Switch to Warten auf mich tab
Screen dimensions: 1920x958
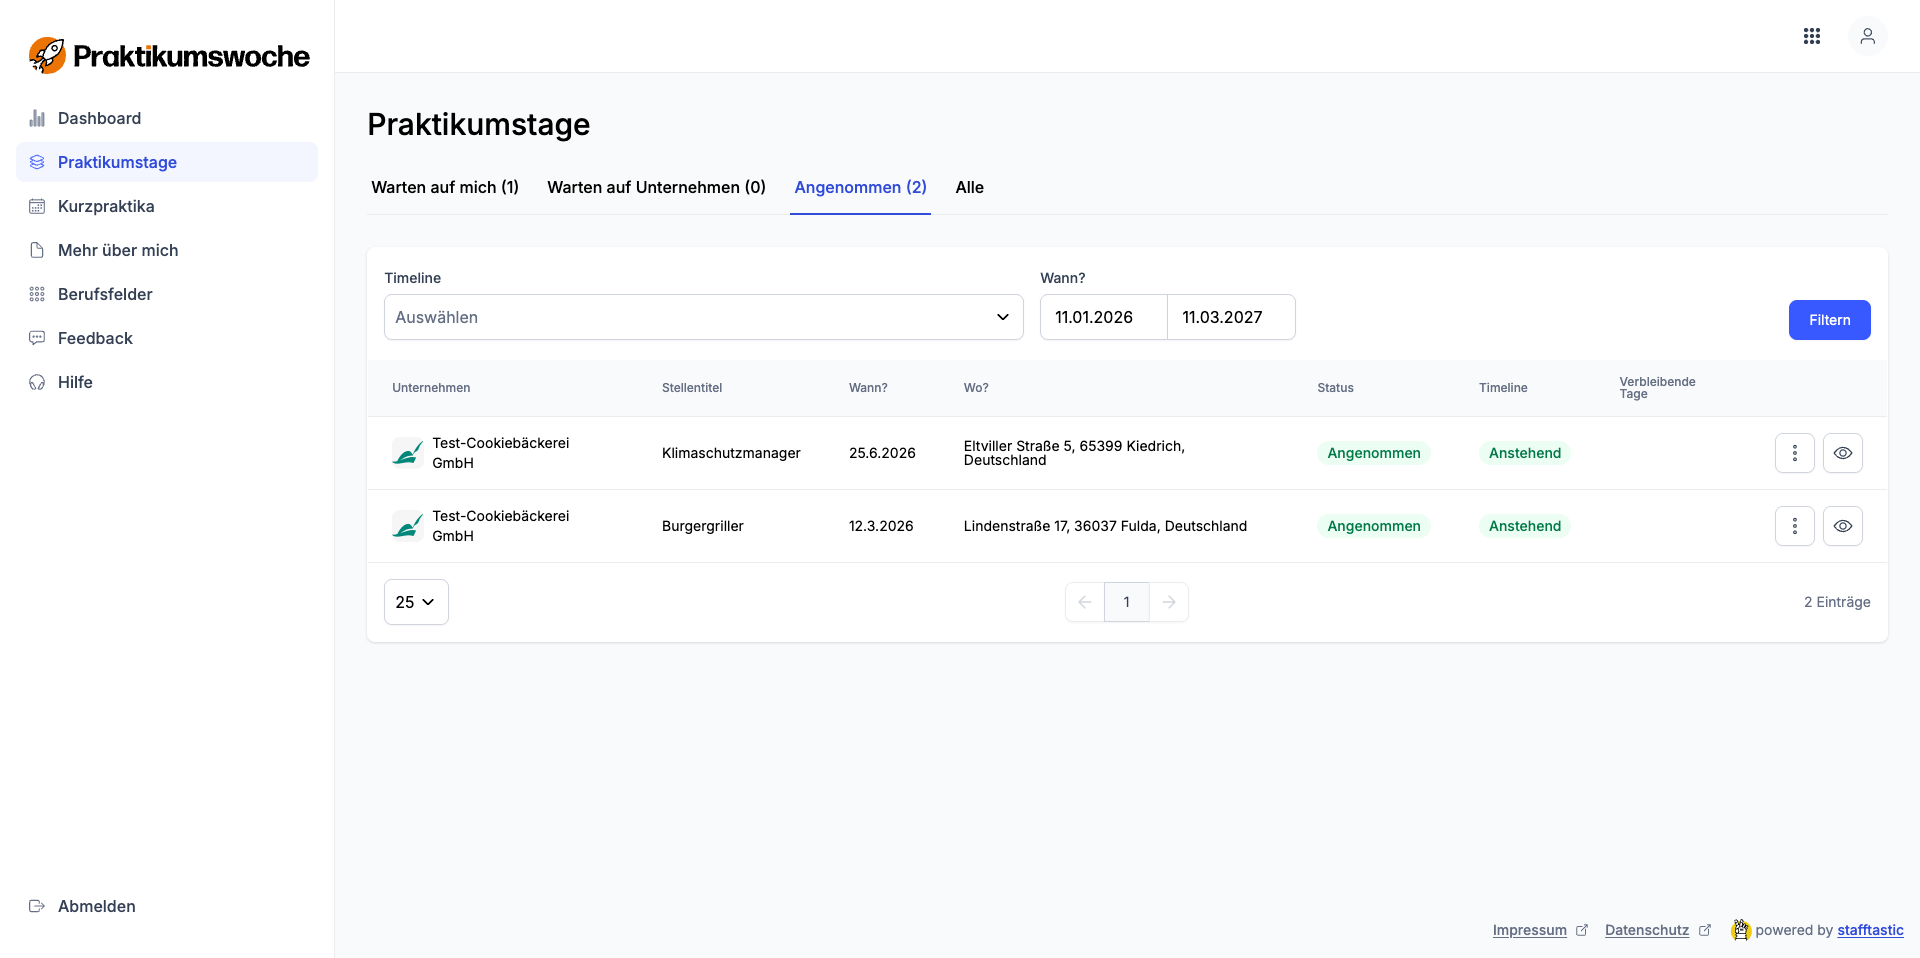[444, 187]
